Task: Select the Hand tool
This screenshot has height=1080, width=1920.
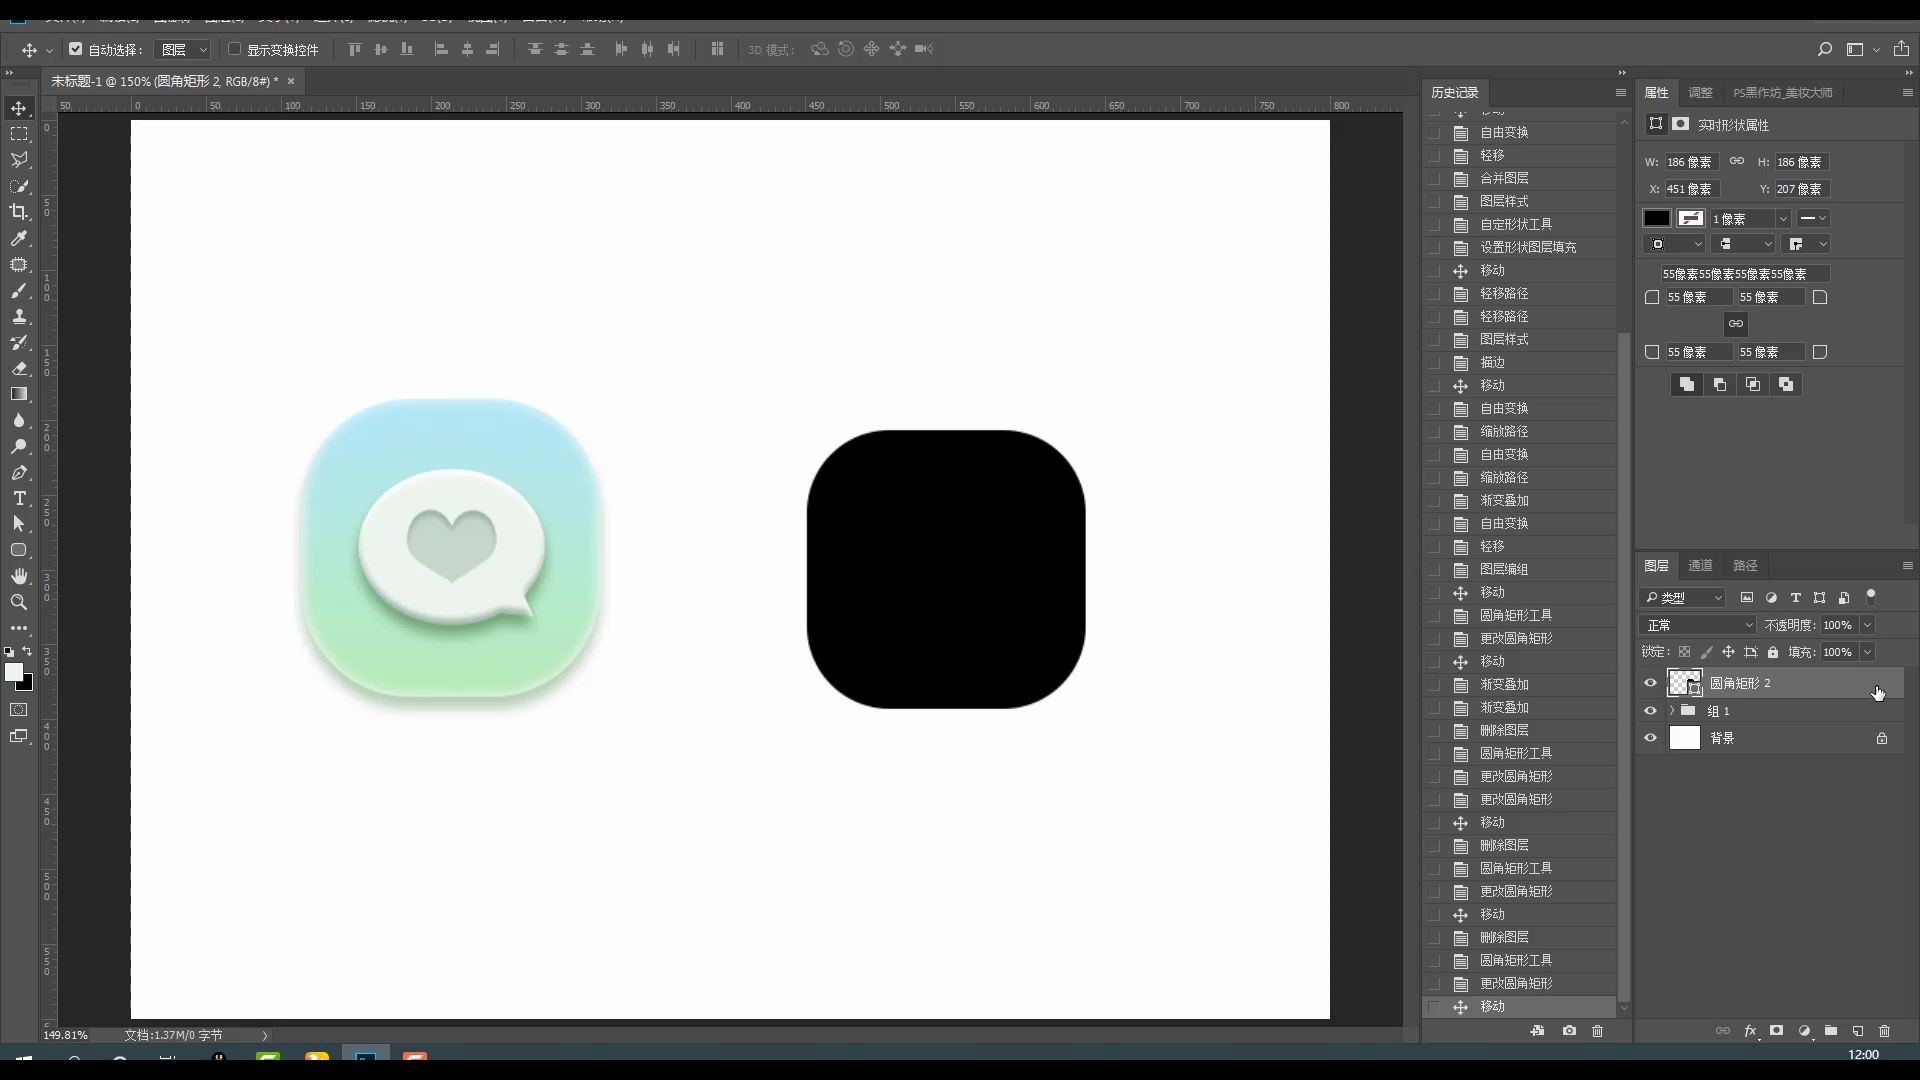Action: [x=19, y=576]
